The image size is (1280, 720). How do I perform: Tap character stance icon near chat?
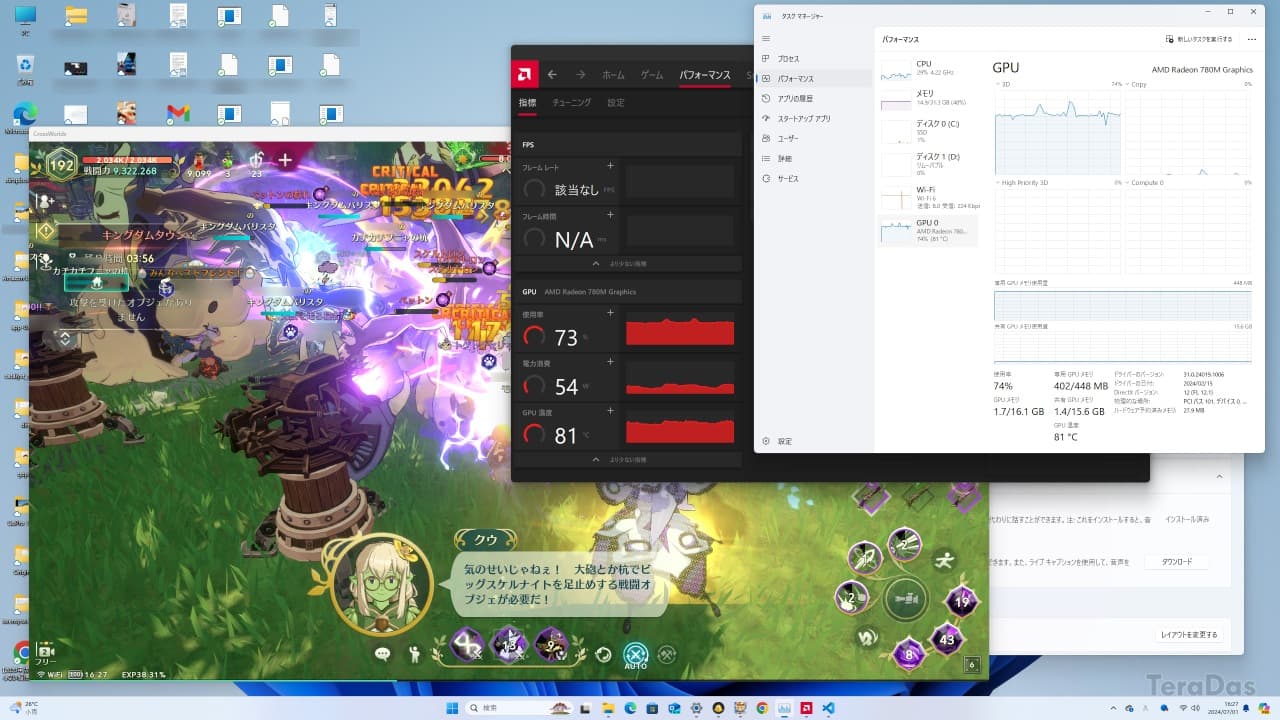[415, 655]
